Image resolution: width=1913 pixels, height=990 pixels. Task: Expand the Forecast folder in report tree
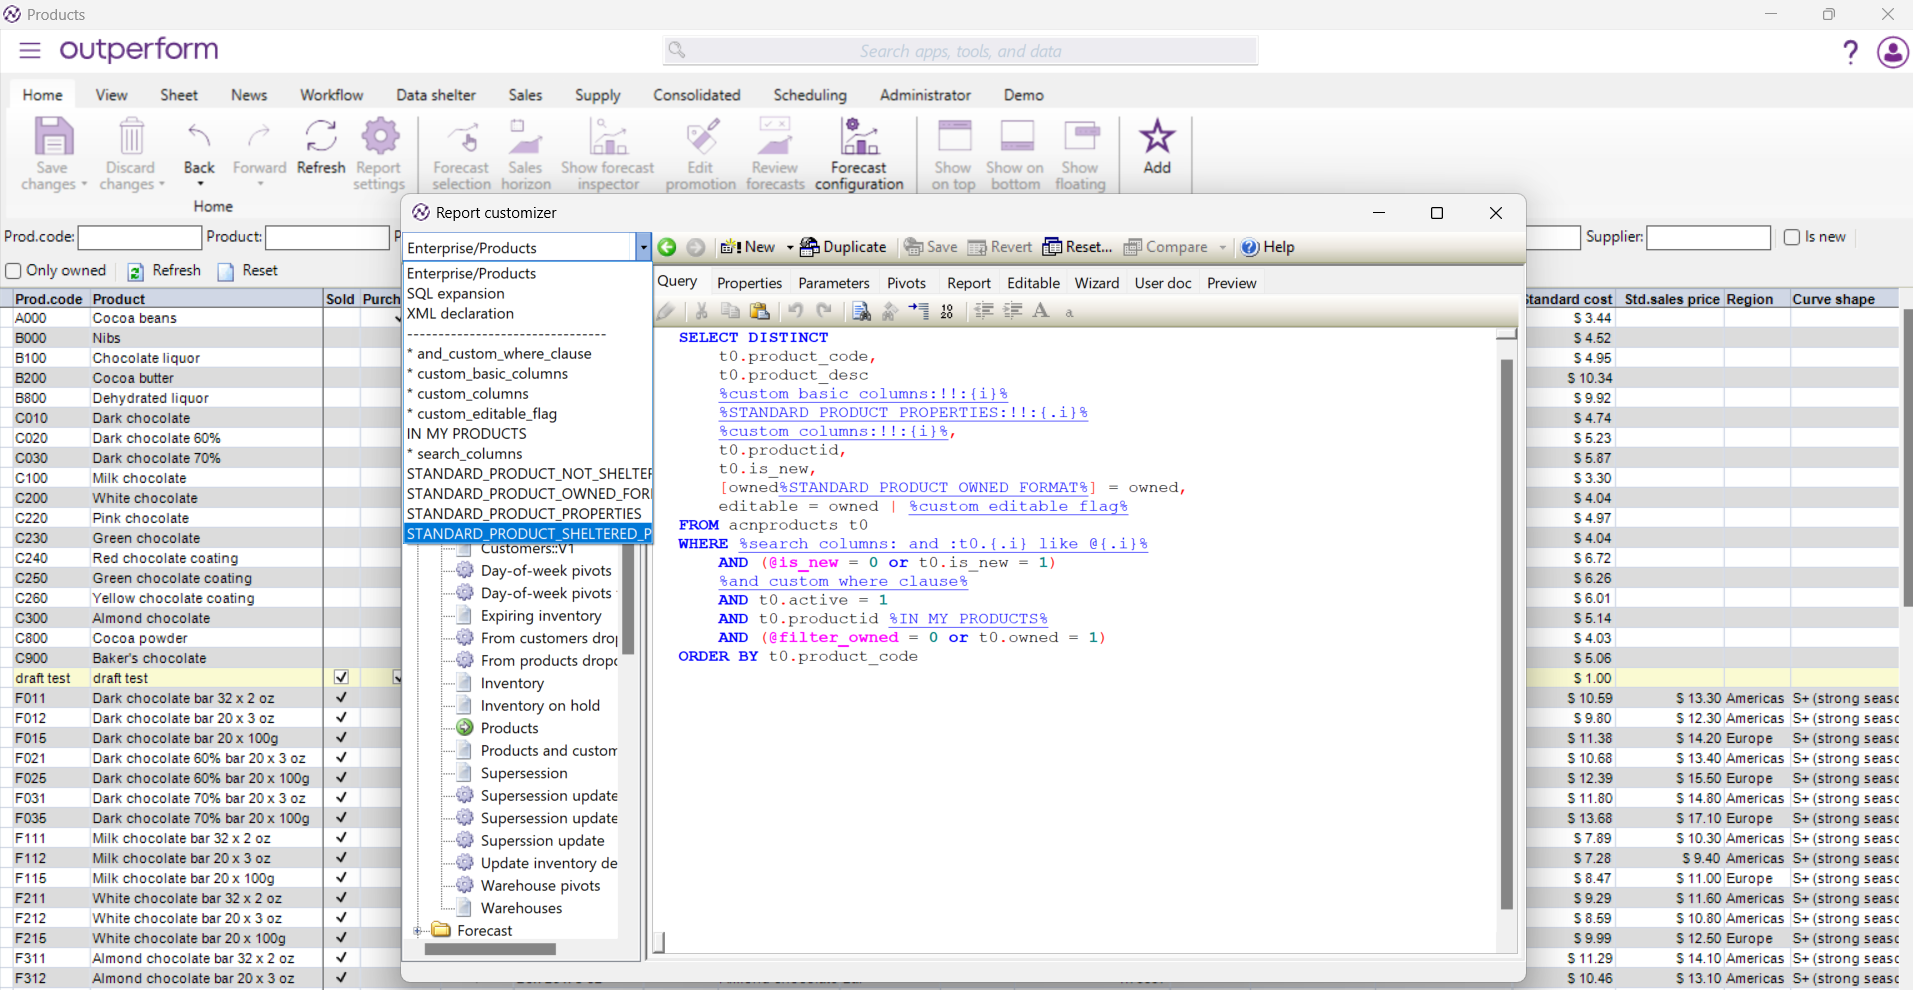pyautogui.click(x=417, y=931)
